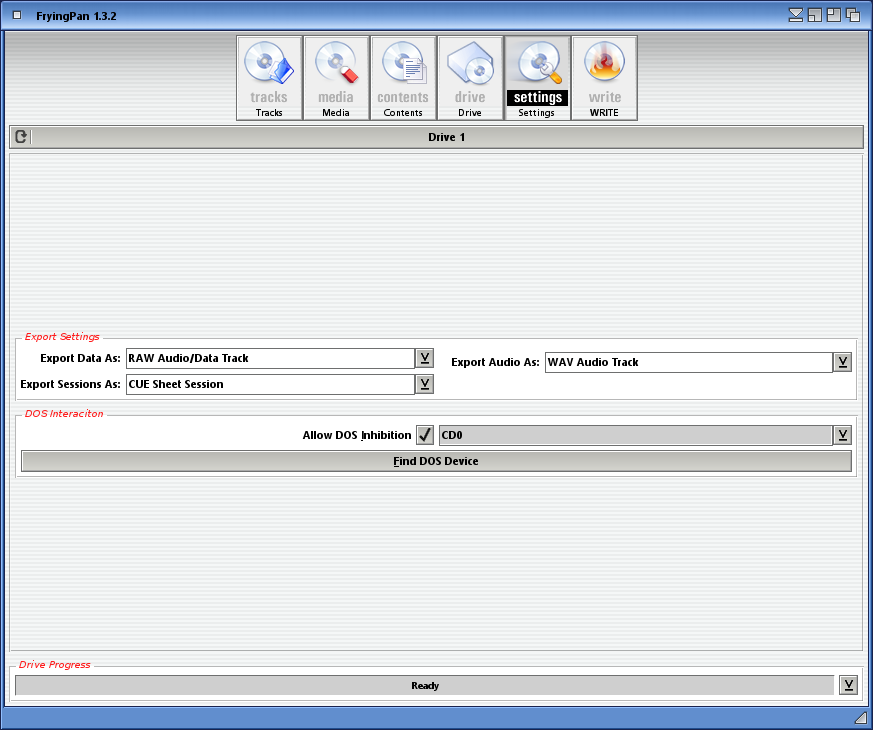873x730 pixels.
Task: Open the Export Audio As dropdown arrow
Action: tap(842, 362)
